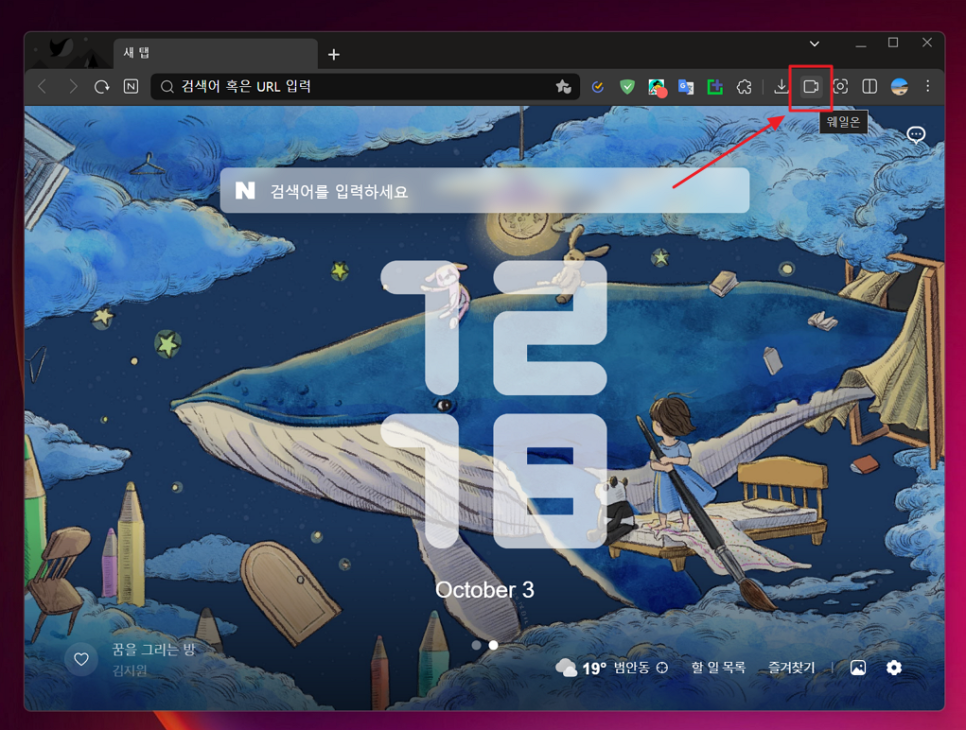Open the profile avatar menu

[899, 87]
